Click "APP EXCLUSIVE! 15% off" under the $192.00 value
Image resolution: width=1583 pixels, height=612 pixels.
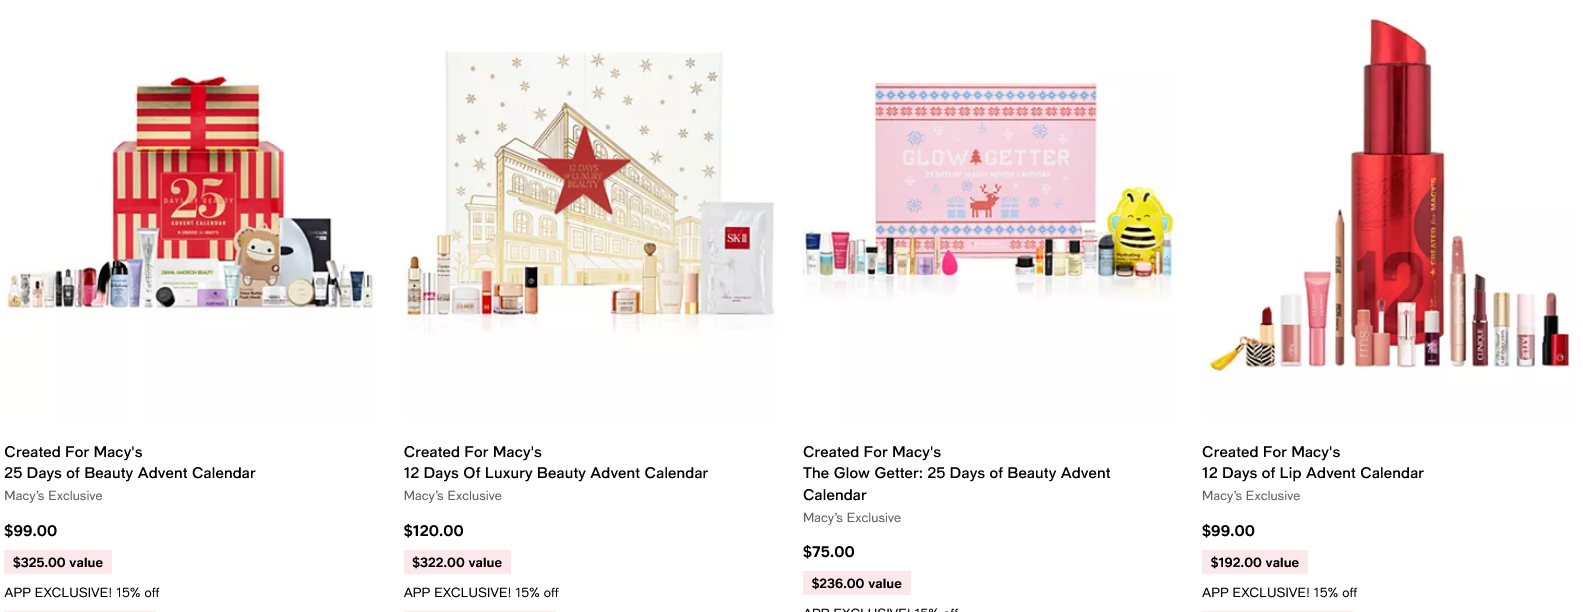pos(1279,592)
